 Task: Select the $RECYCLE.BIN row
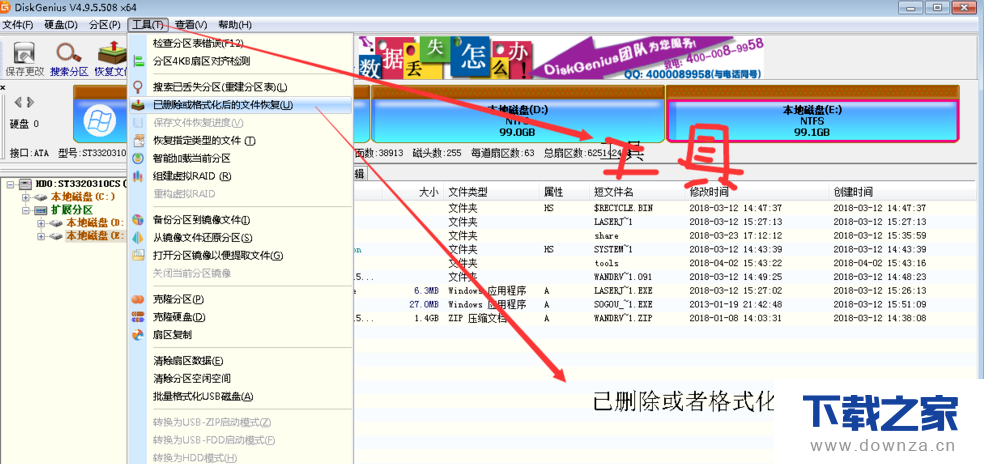[665, 208]
